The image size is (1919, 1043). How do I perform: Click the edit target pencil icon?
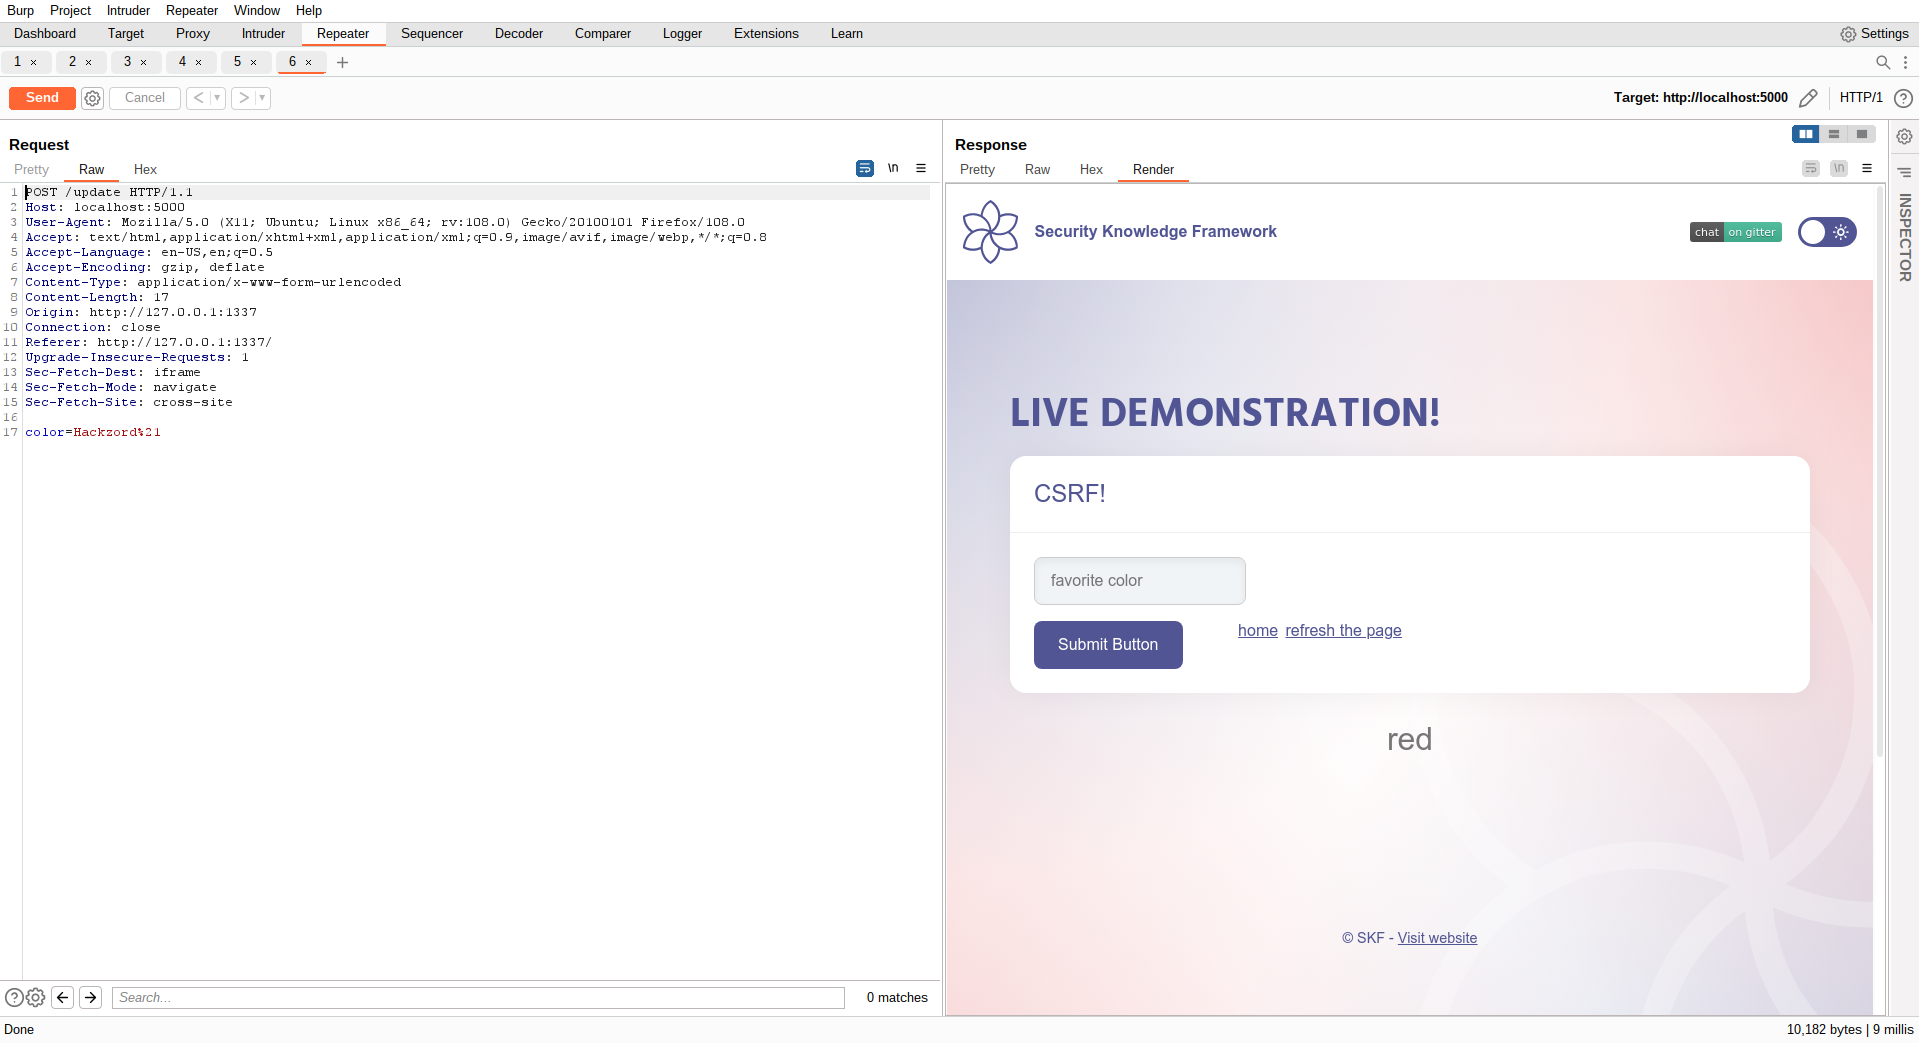coord(1808,98)
